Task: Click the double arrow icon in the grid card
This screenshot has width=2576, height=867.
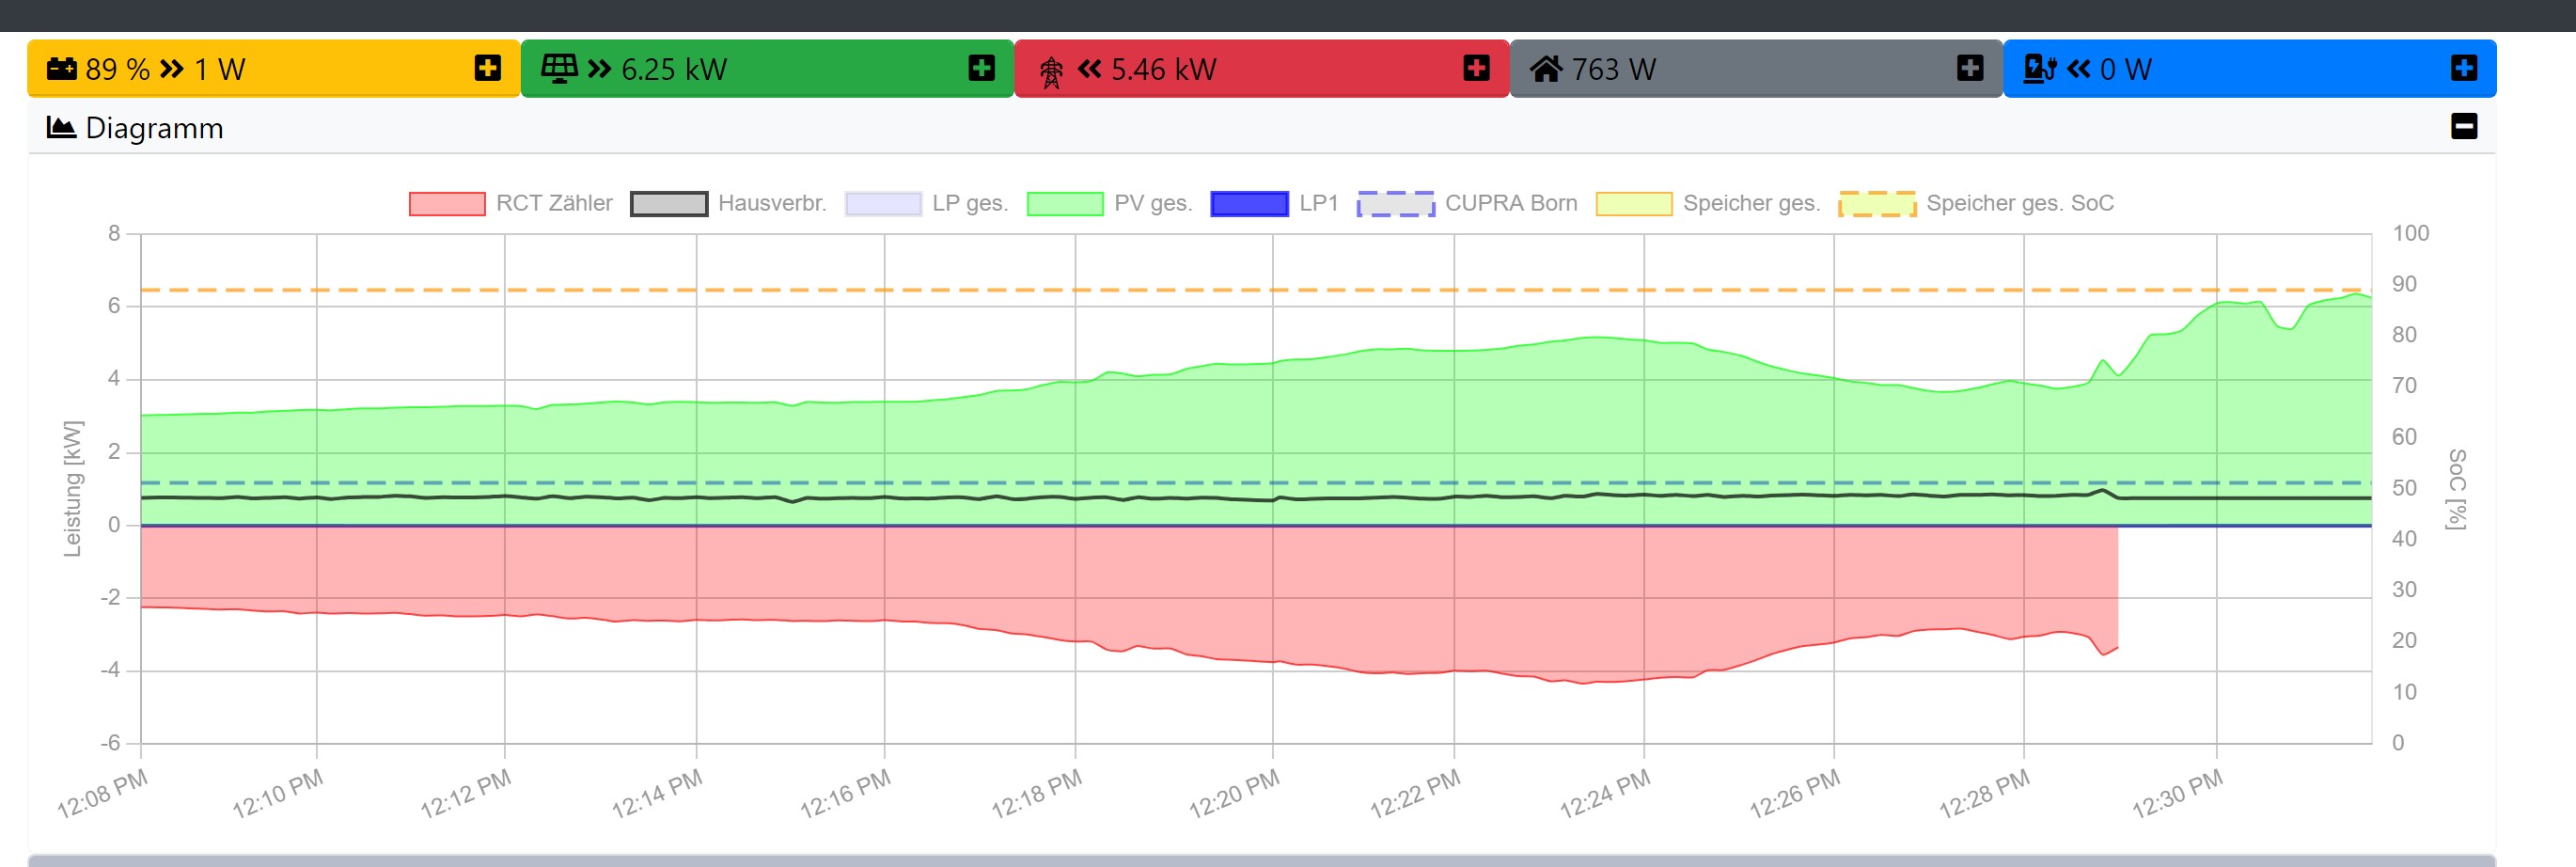Action: click(x=1089, y=69)
